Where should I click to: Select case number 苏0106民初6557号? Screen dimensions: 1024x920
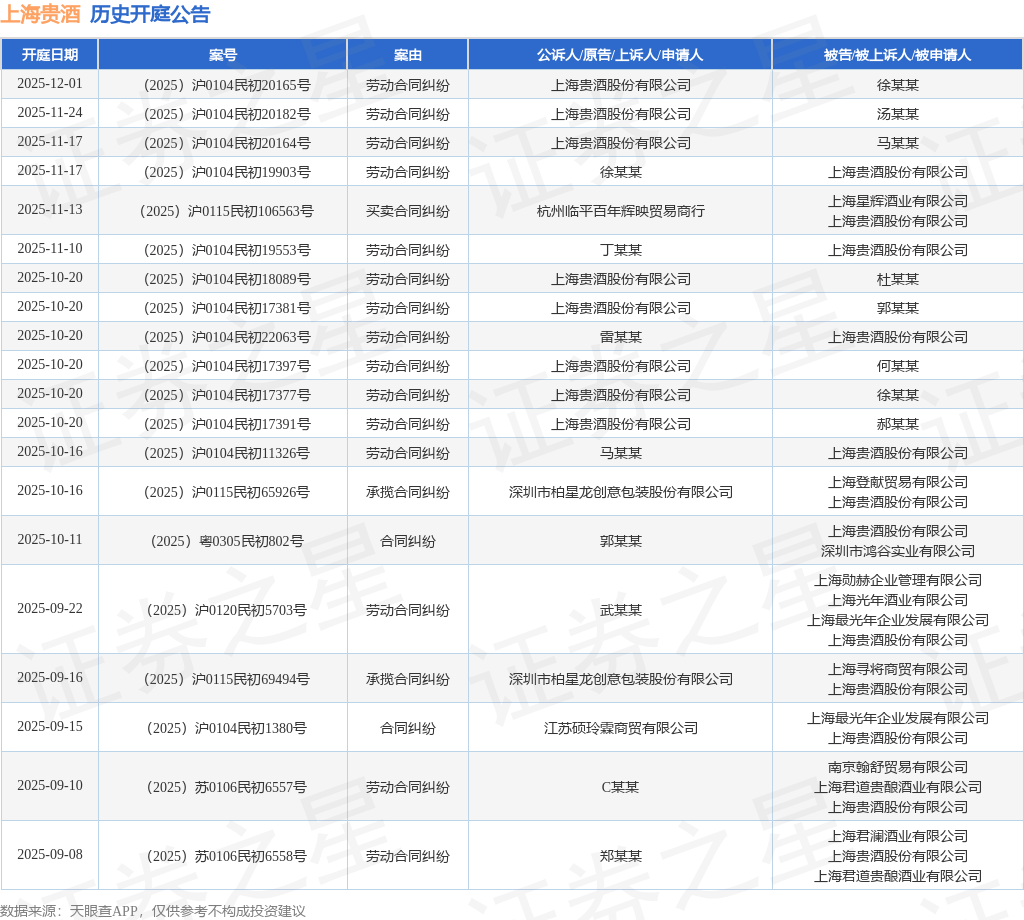click(227, 787)
